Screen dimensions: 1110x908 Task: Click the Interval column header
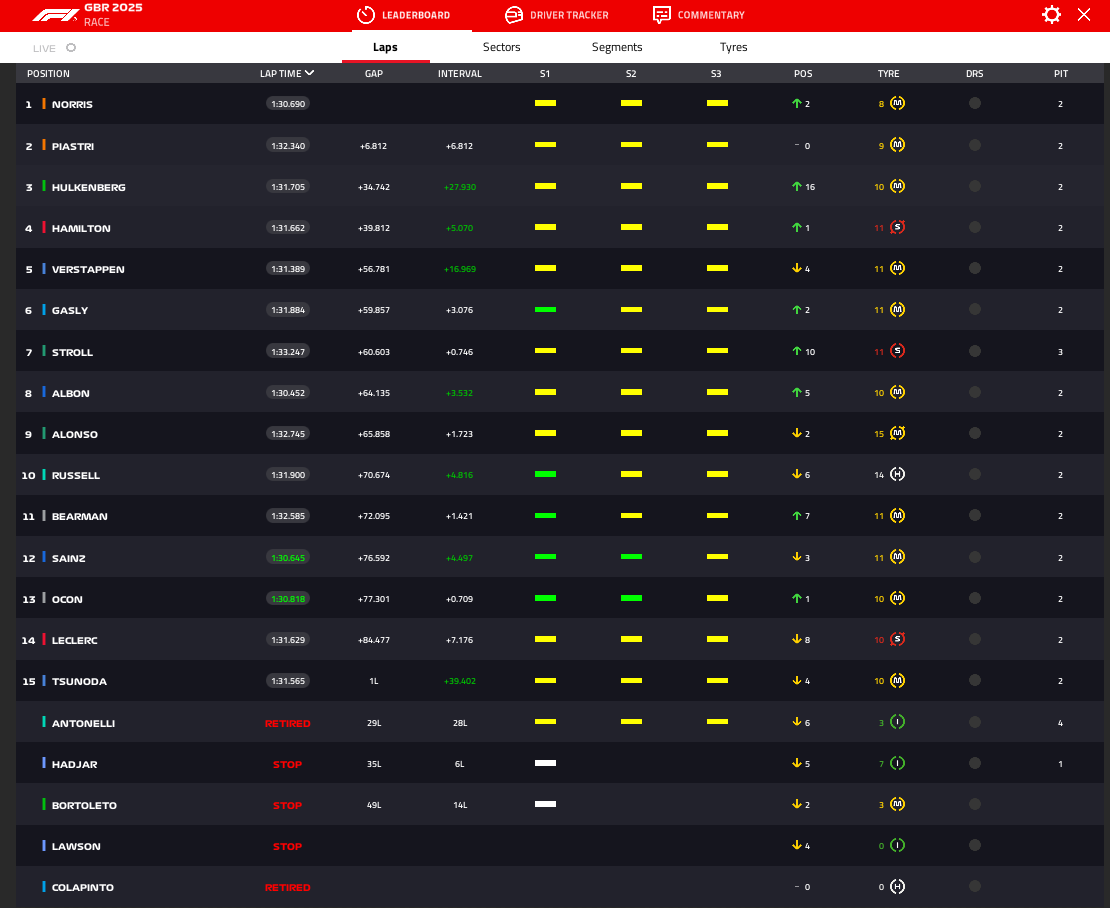[459, 74]
